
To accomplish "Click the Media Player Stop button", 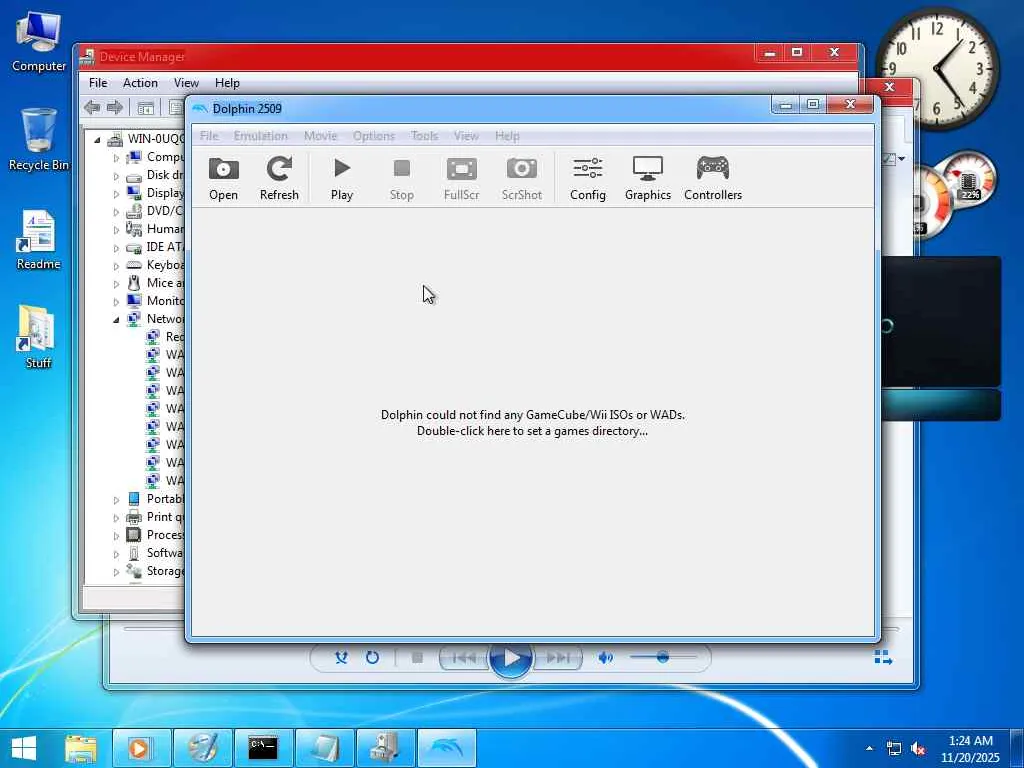I will (417, 658).
